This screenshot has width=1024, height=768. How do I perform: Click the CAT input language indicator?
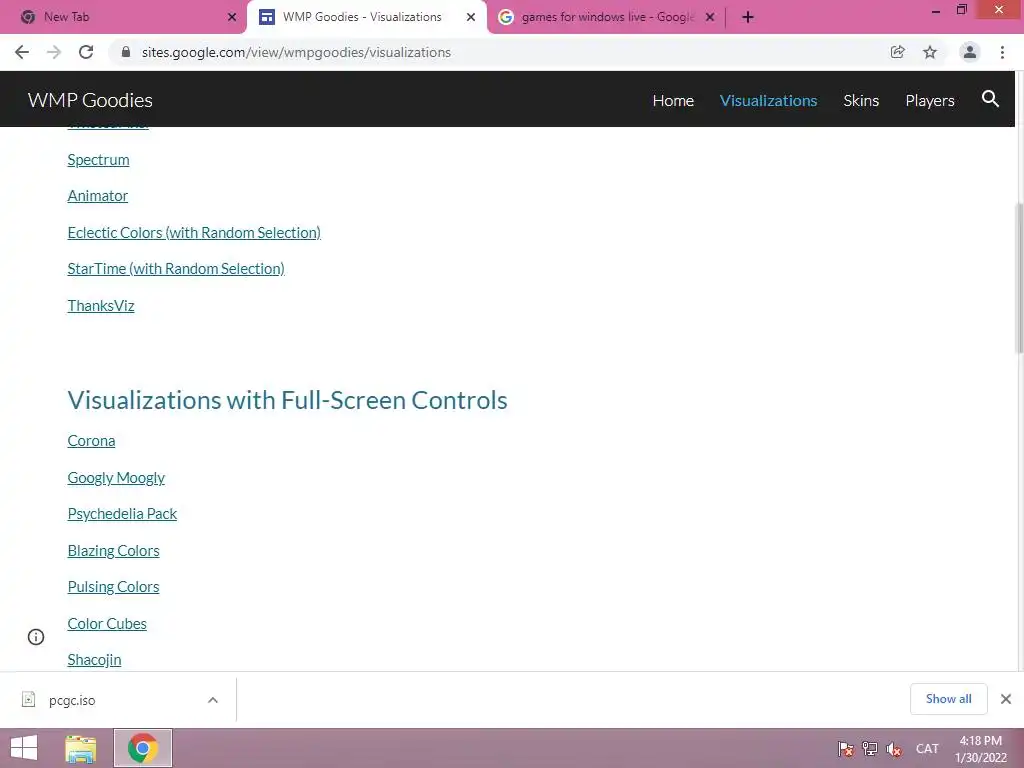927,748
